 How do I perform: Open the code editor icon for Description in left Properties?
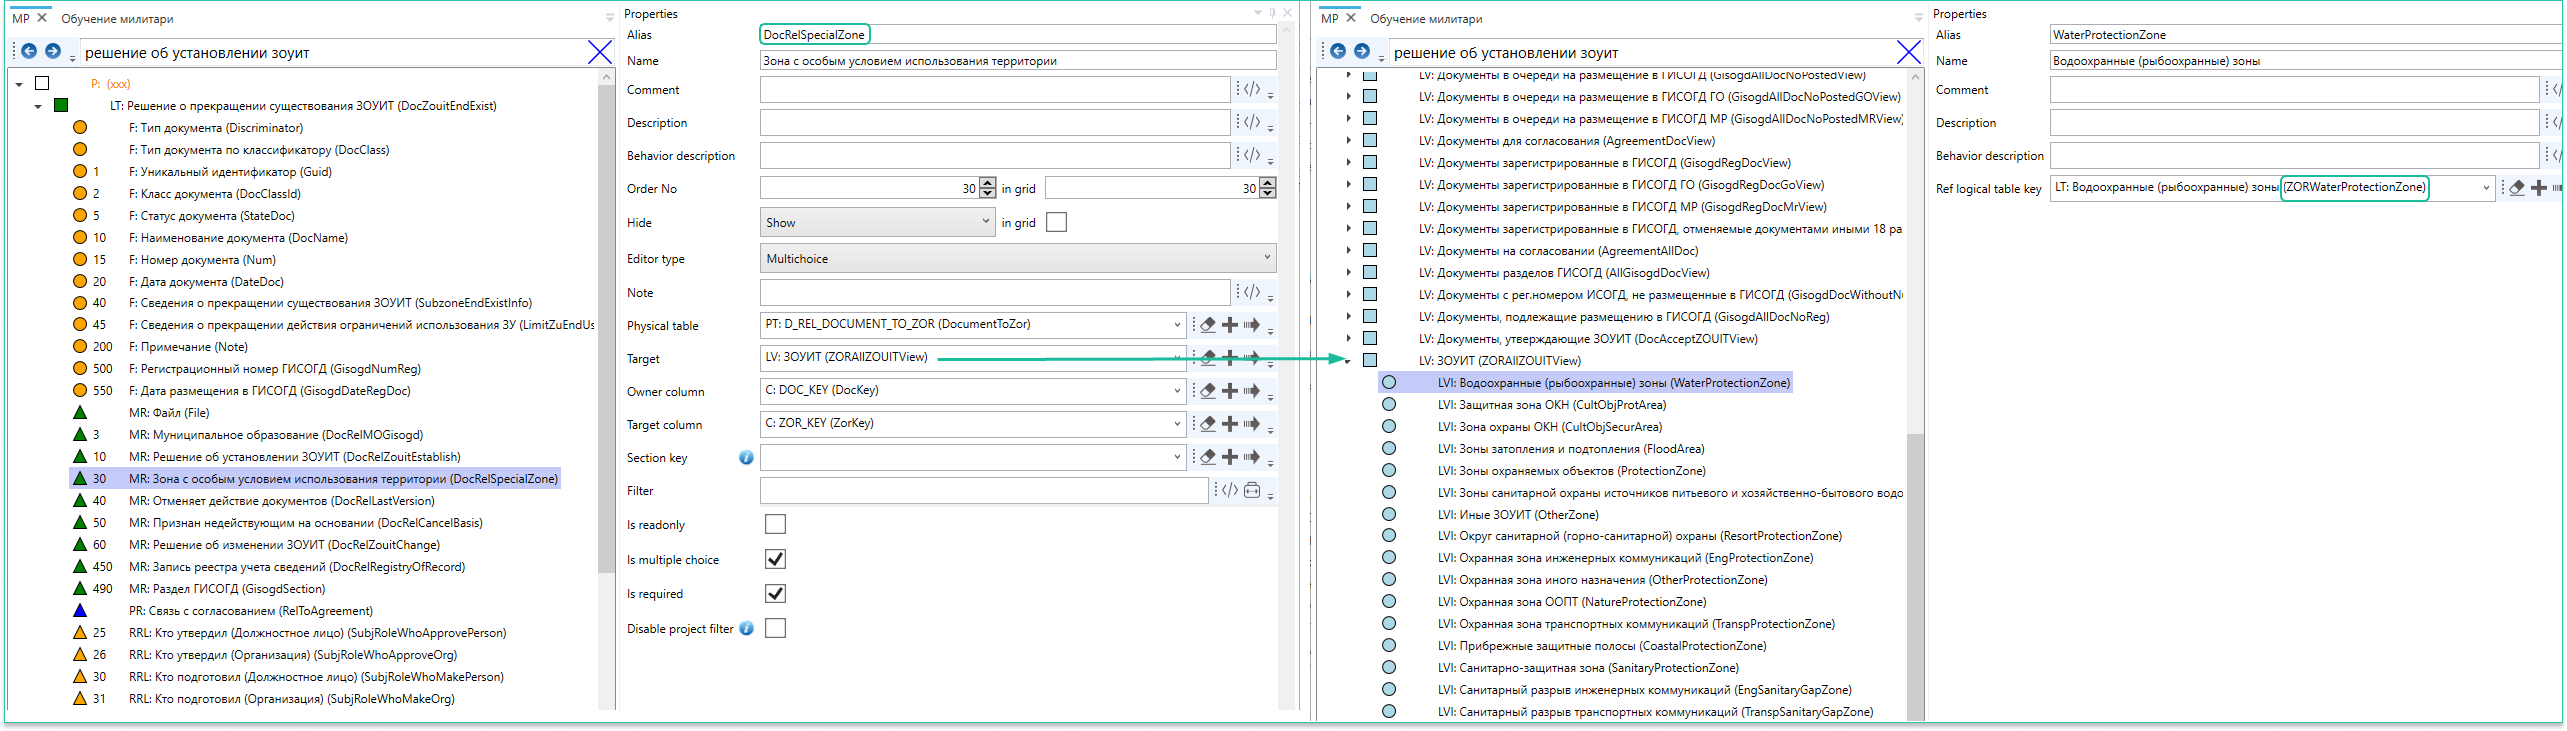pyautogui.click(x=1252, y=122)
